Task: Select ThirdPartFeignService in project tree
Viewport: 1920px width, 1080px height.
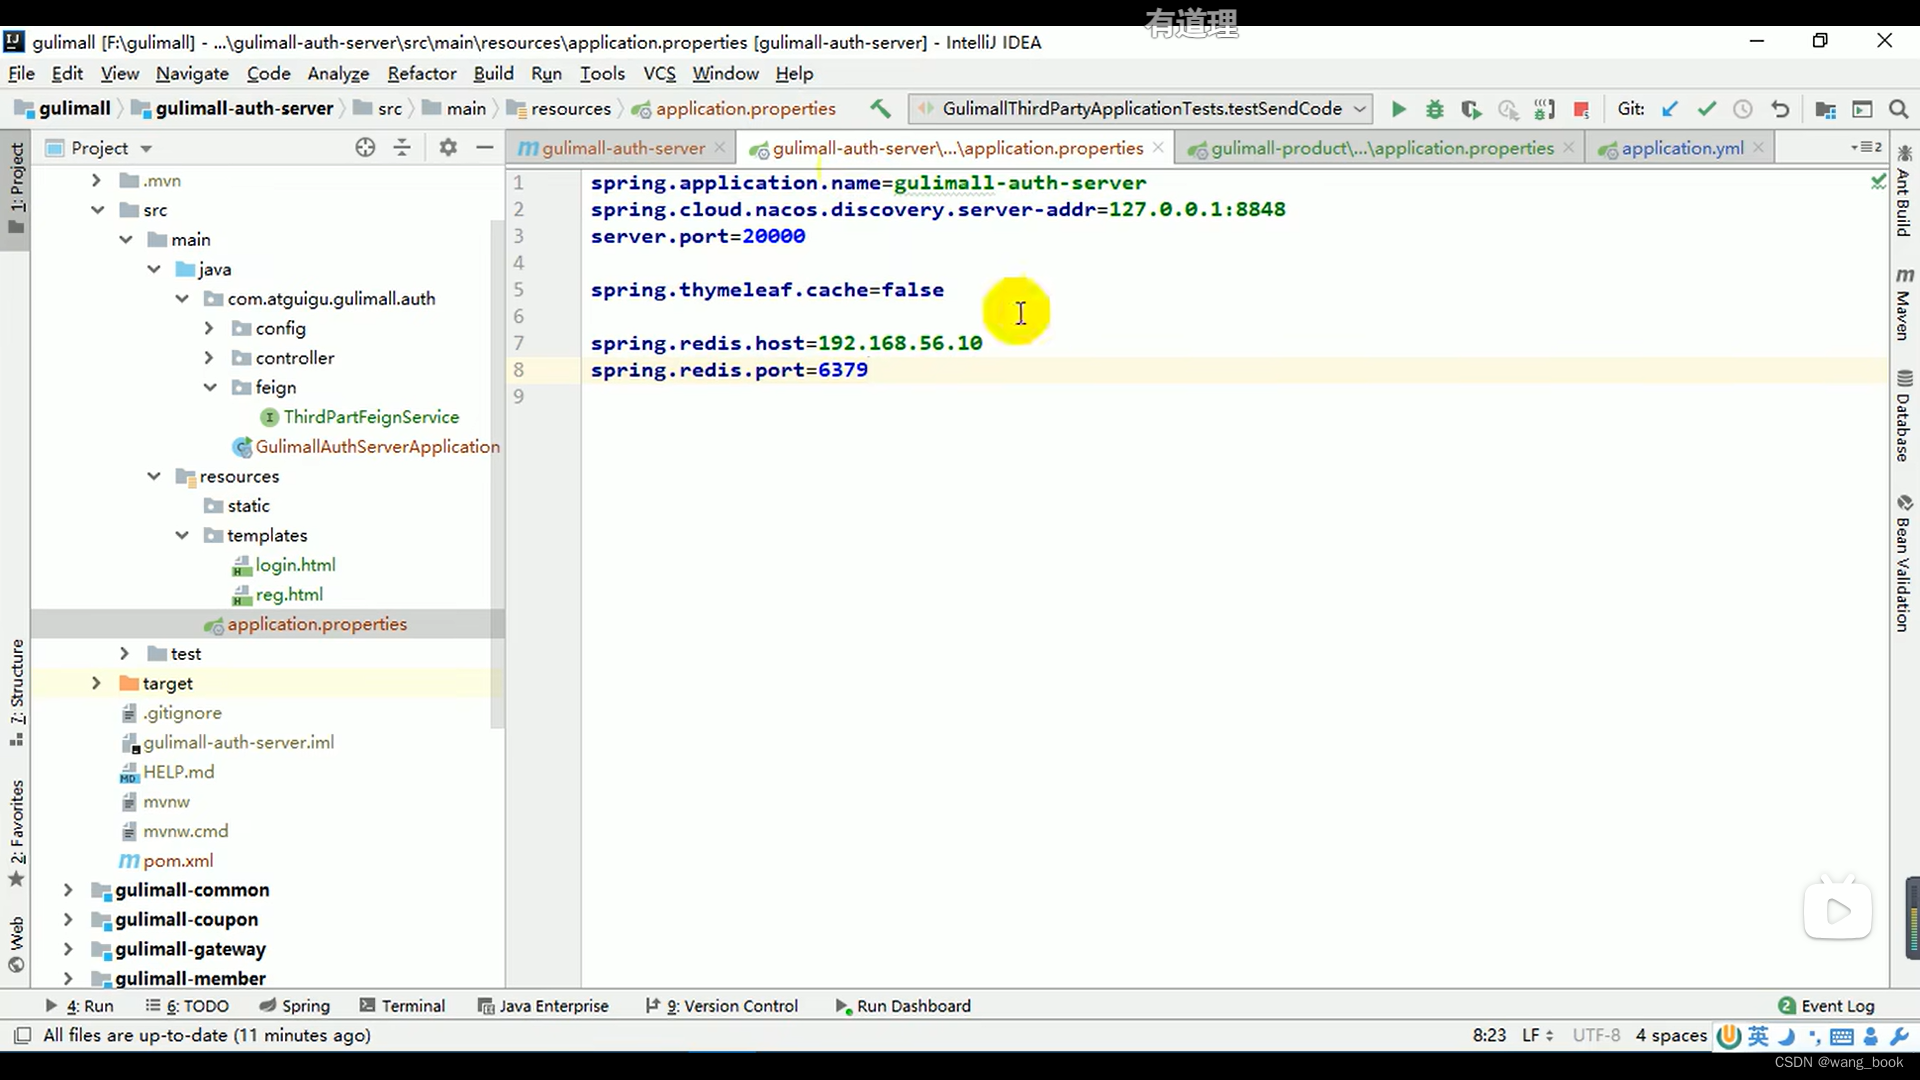Action: tap(371, 417)
